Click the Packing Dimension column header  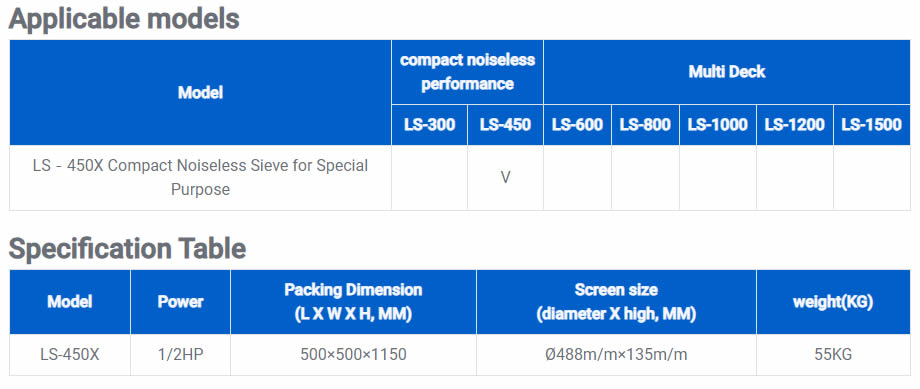(x=353, y=302)
